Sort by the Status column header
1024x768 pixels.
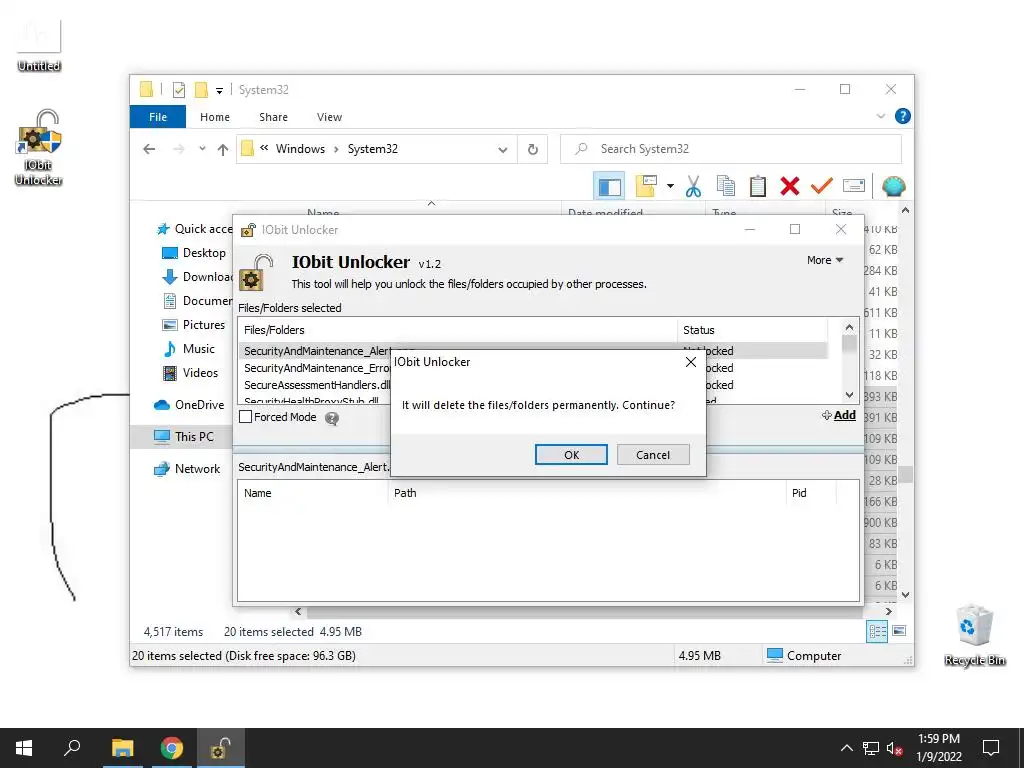point(751,330)
